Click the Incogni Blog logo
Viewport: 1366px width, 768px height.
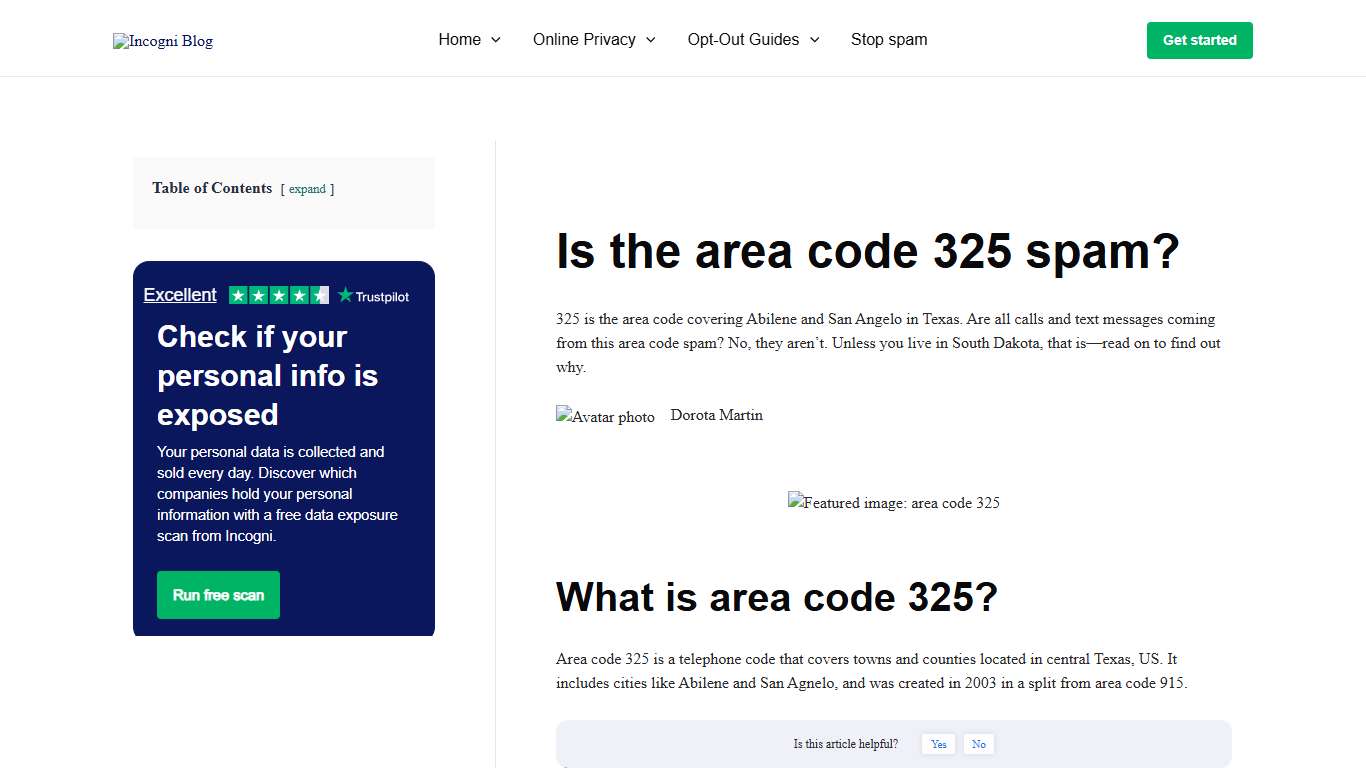tap(162, 41)
